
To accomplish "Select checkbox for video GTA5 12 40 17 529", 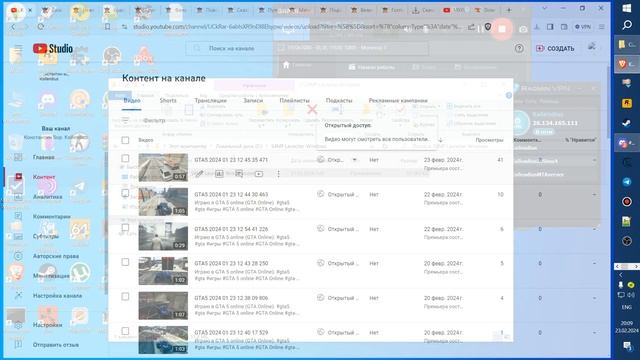I will (x=125, y=331).
